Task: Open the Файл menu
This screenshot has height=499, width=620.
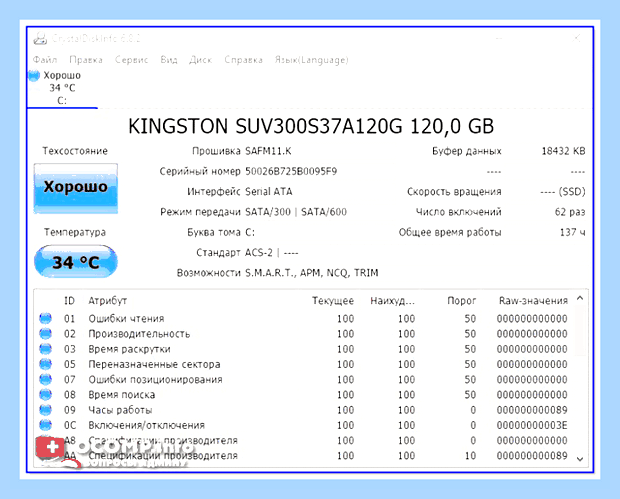Action: (x=45, y=60)
